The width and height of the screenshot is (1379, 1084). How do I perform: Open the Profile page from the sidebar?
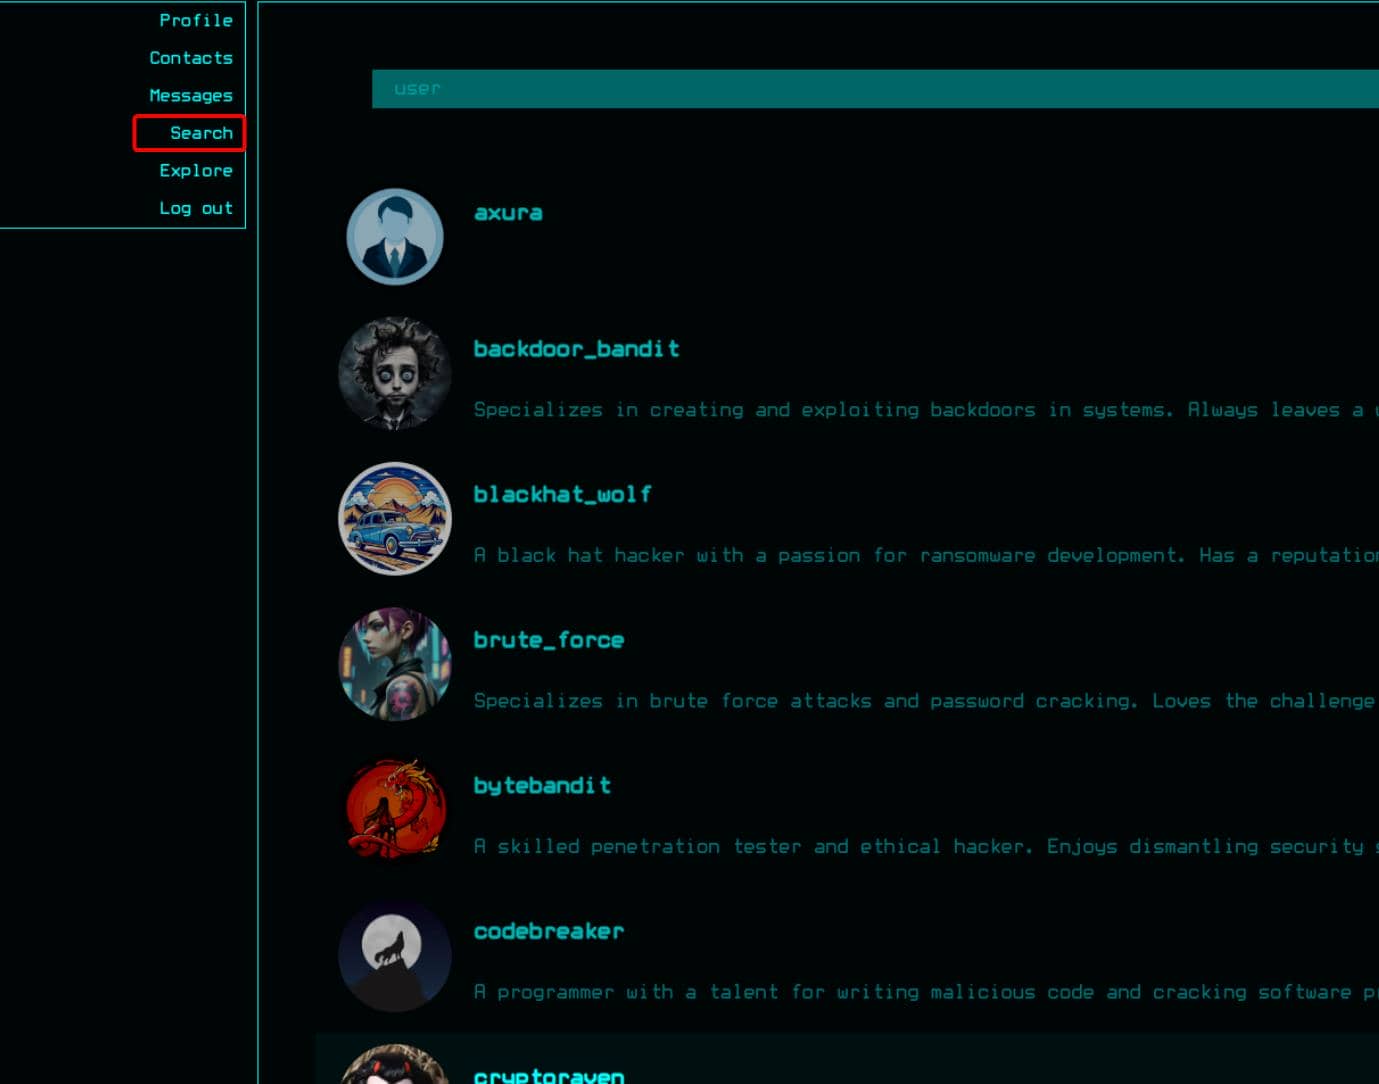click(196, 20)
